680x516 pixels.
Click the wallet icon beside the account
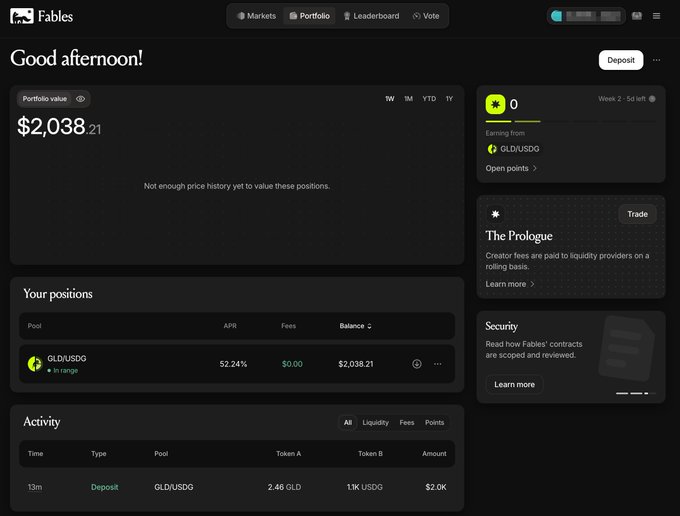[637, 16]
